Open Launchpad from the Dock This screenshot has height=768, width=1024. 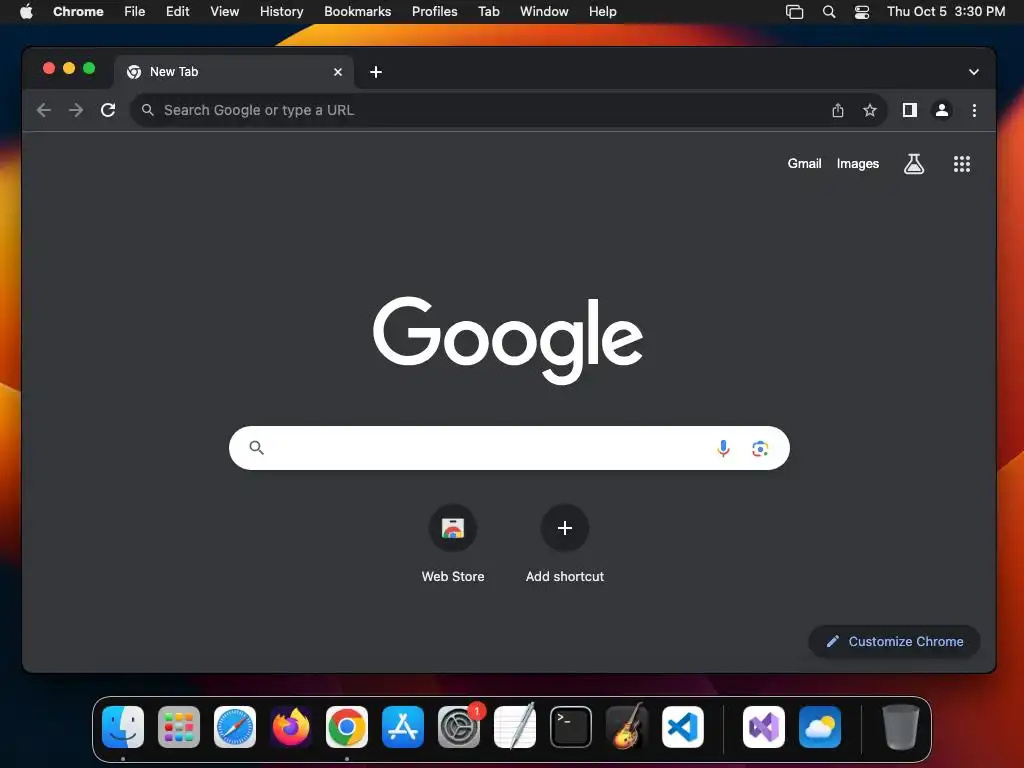click(x=179, y=727)
